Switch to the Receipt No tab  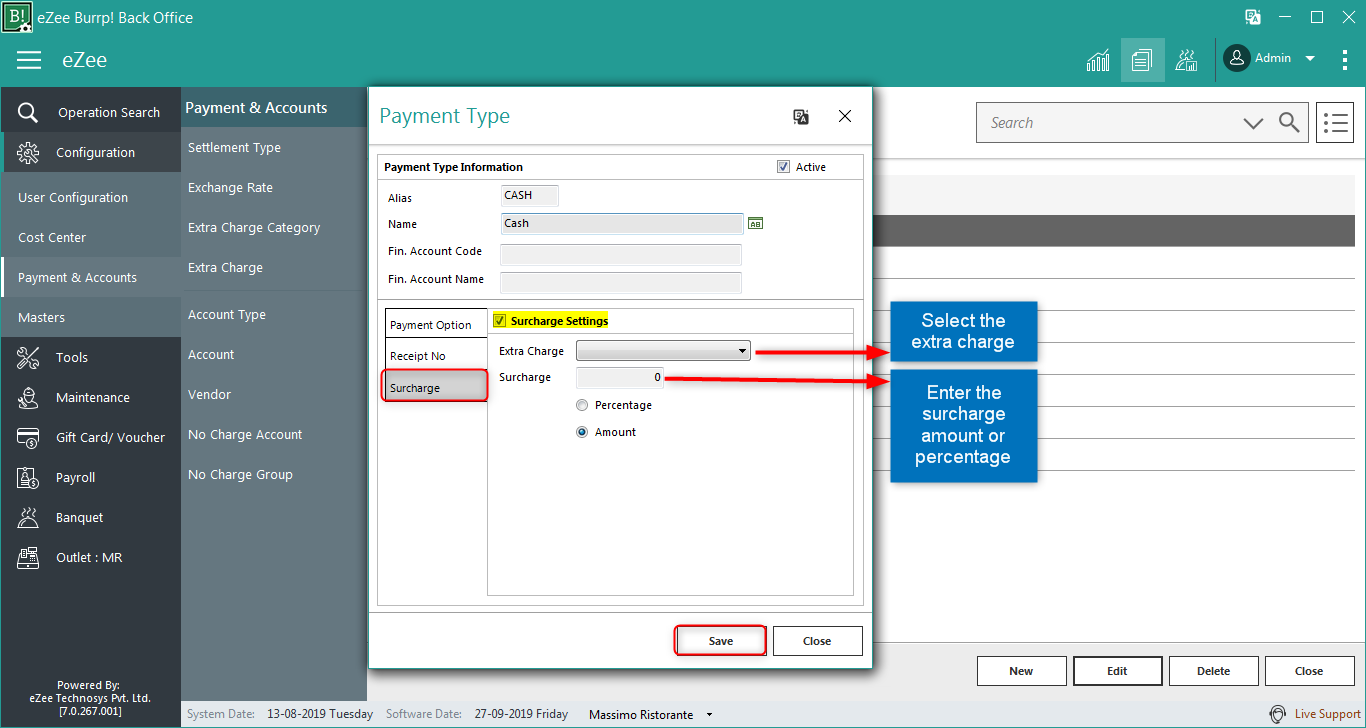pos(436,356)
